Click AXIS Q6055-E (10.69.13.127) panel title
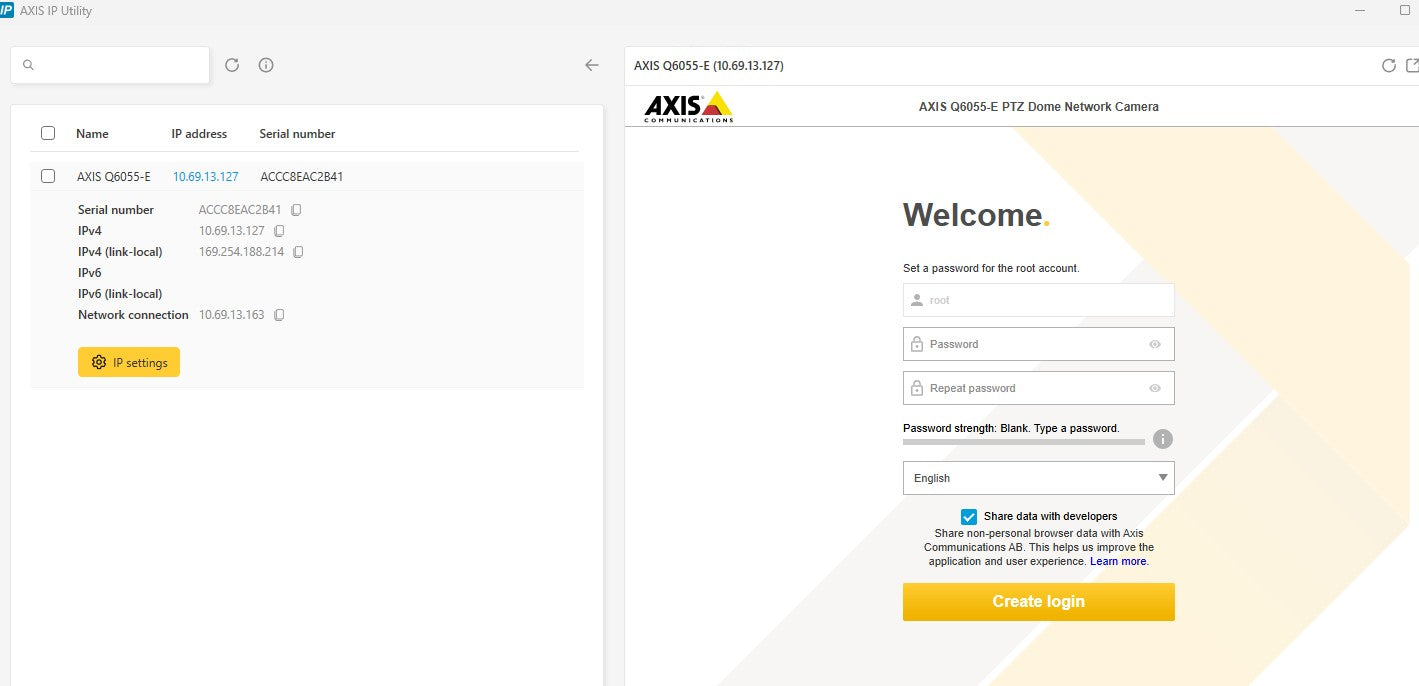 click(x=708, y=66)
